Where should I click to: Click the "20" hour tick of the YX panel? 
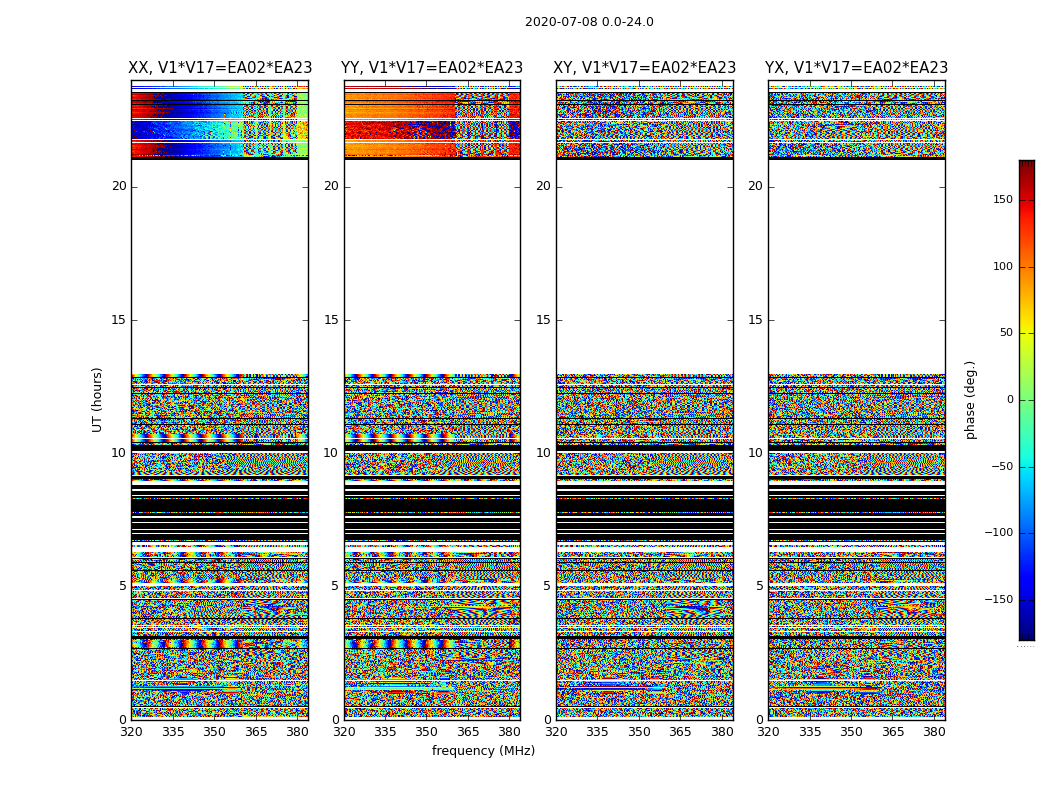pyautogui.click(x=756, y=187)
